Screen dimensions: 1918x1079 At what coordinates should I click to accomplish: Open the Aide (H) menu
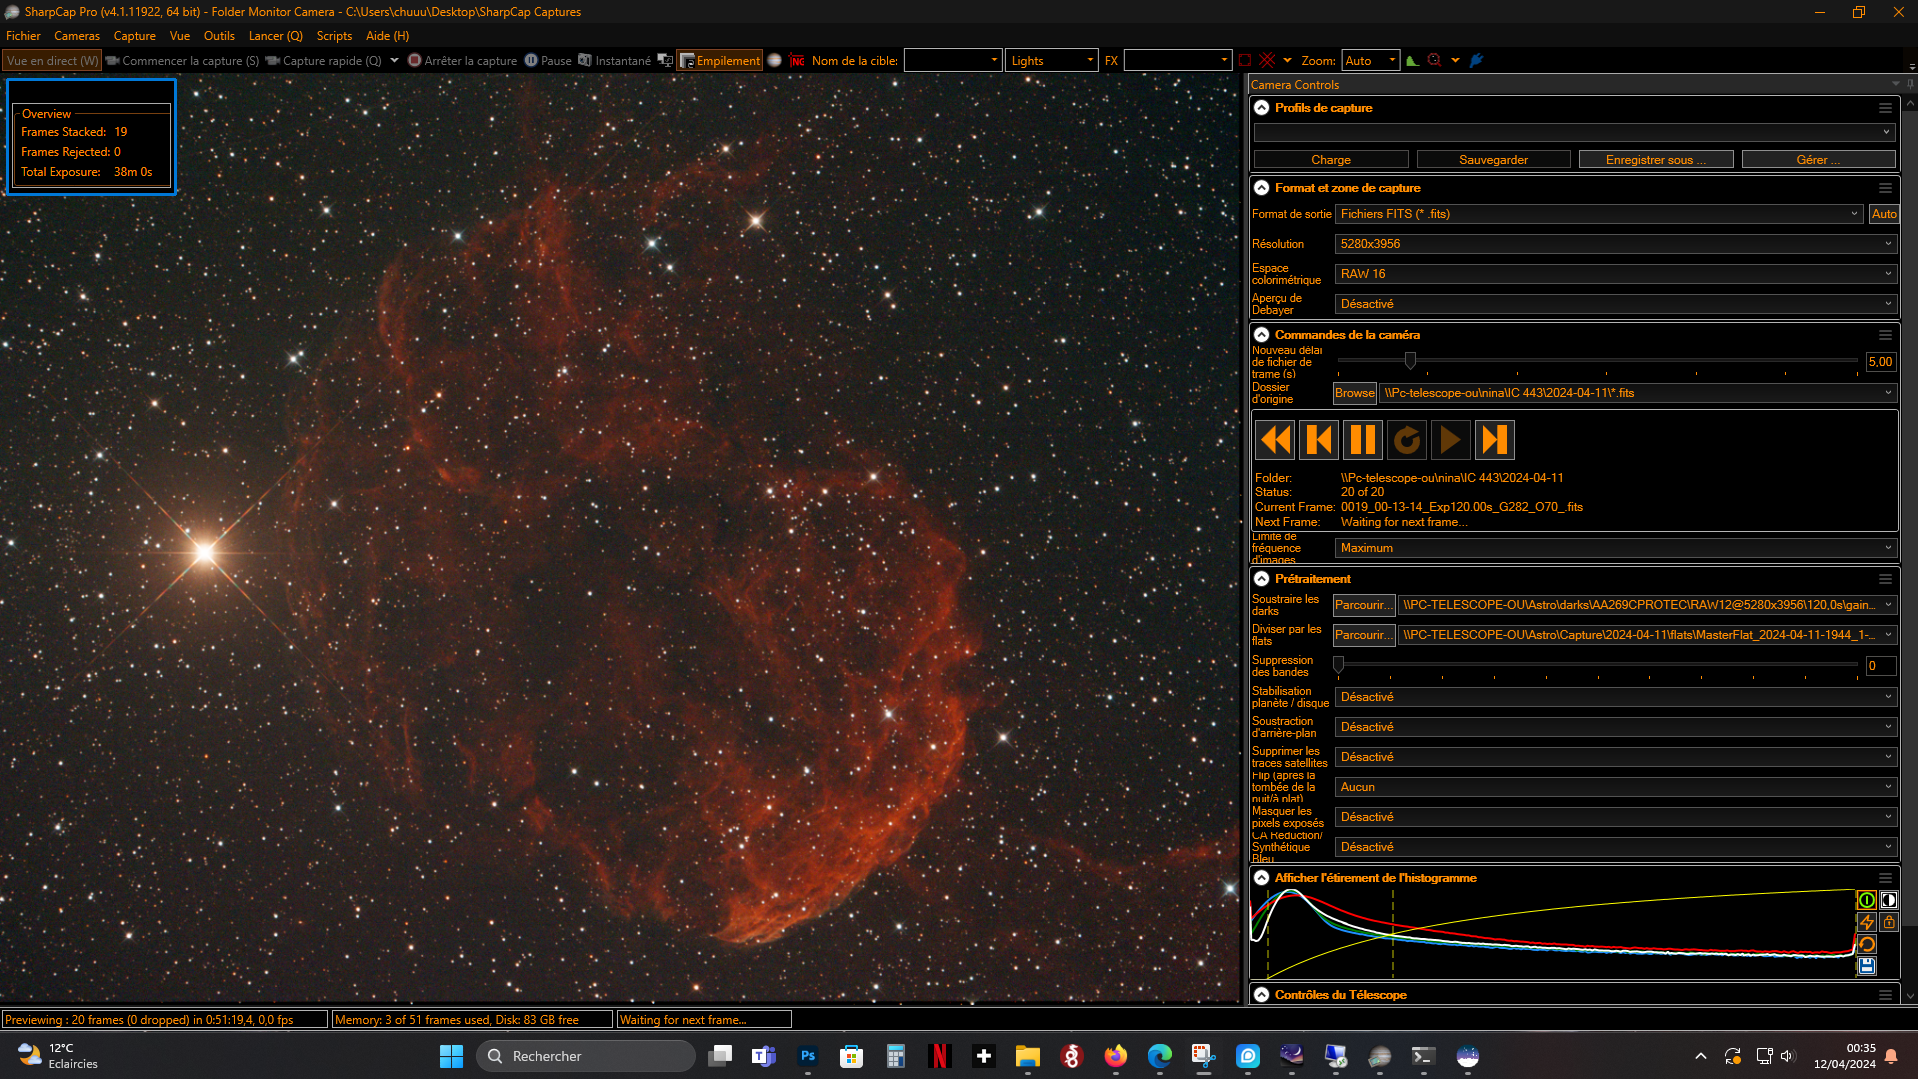387,36
